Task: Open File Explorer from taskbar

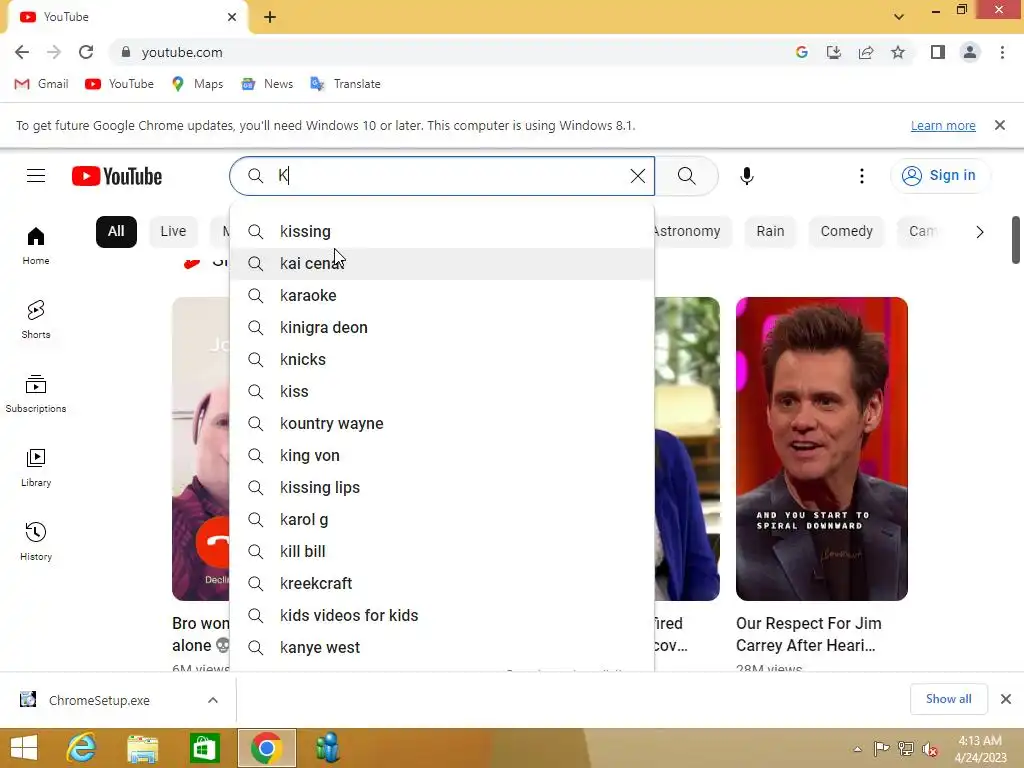Action: [x=142, y=748]
